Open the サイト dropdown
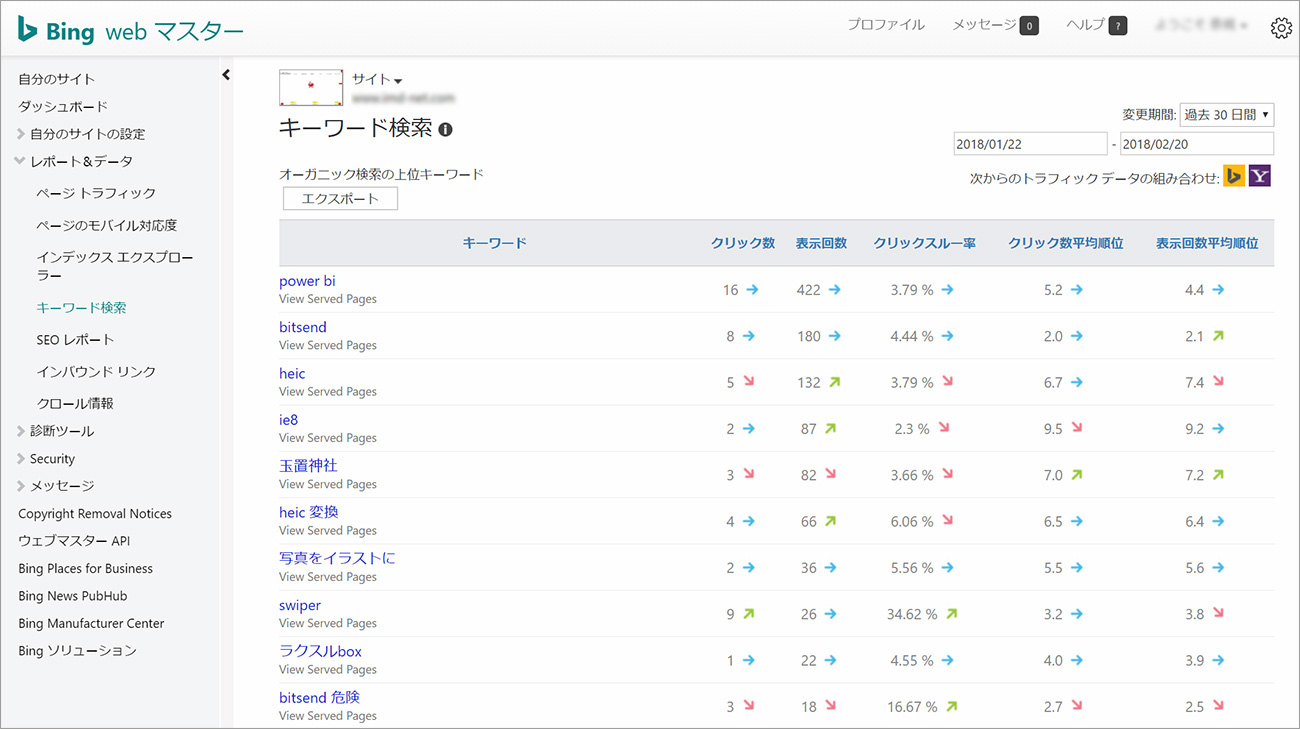This screenshot has width=1300, height=729. point(377,79)
